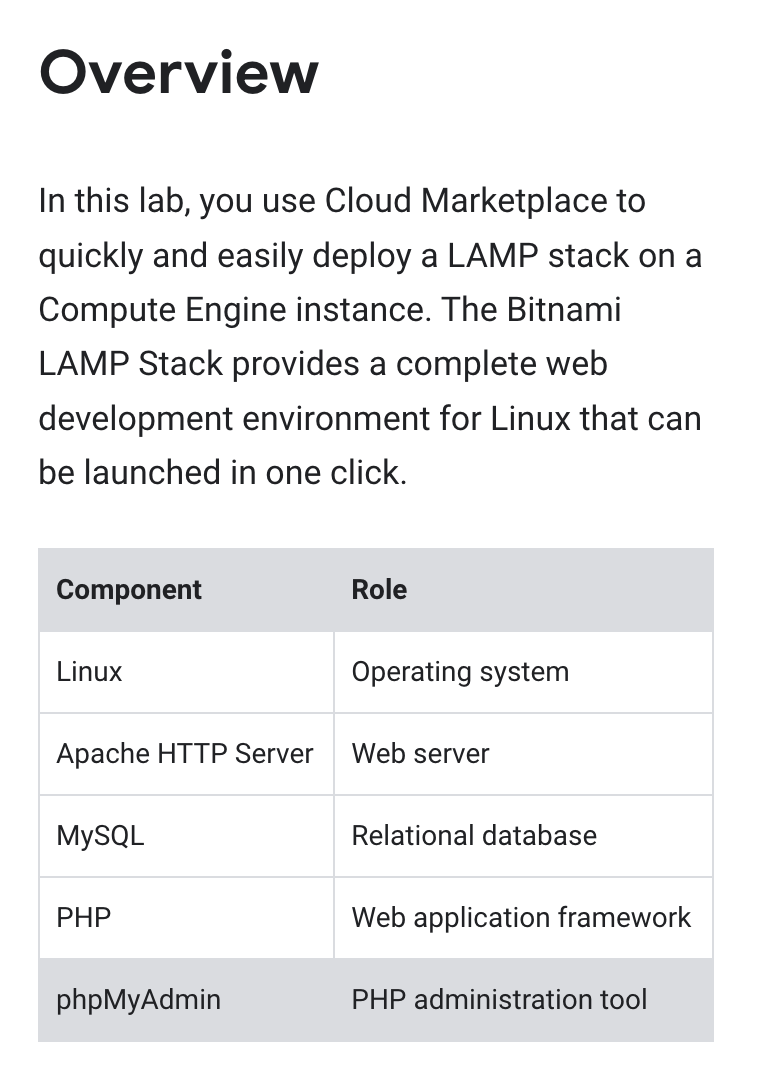Click the Linux table cell

coord(186,672)
